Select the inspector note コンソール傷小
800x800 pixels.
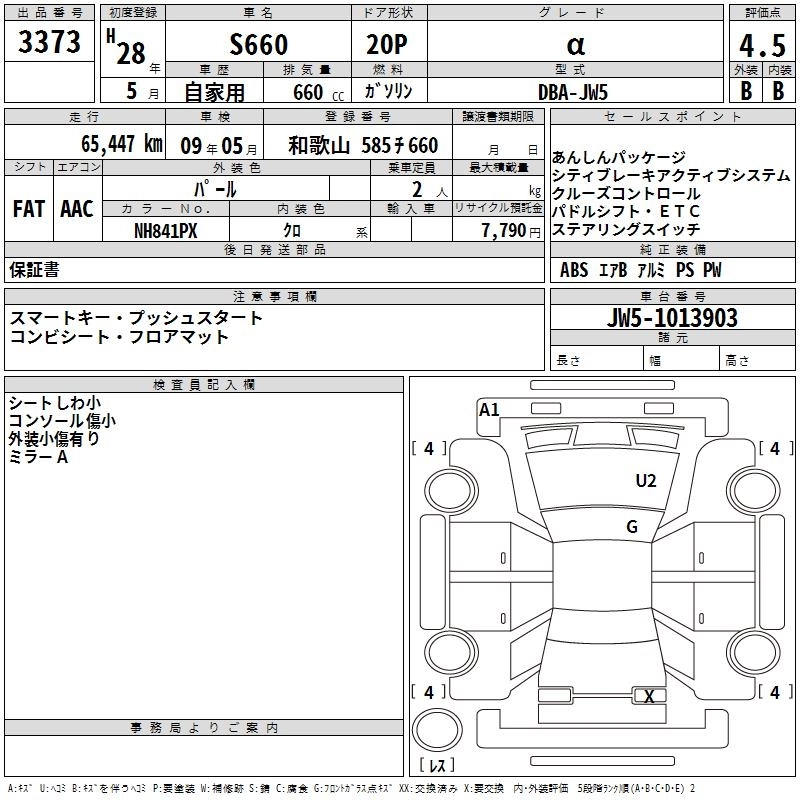[62, 421]
